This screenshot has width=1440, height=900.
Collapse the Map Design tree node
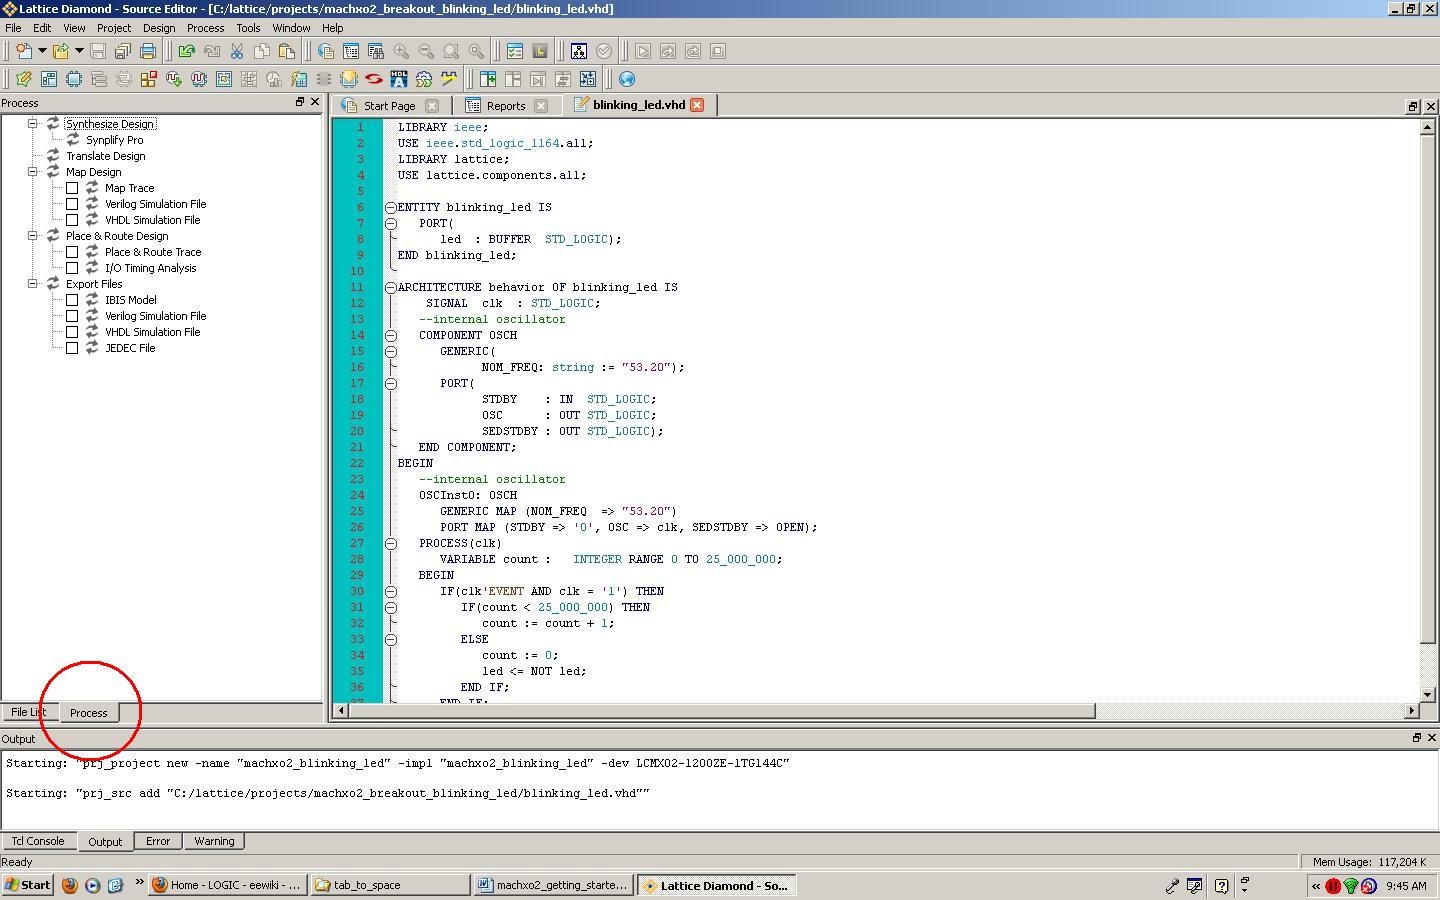click(x=32, y=172)
